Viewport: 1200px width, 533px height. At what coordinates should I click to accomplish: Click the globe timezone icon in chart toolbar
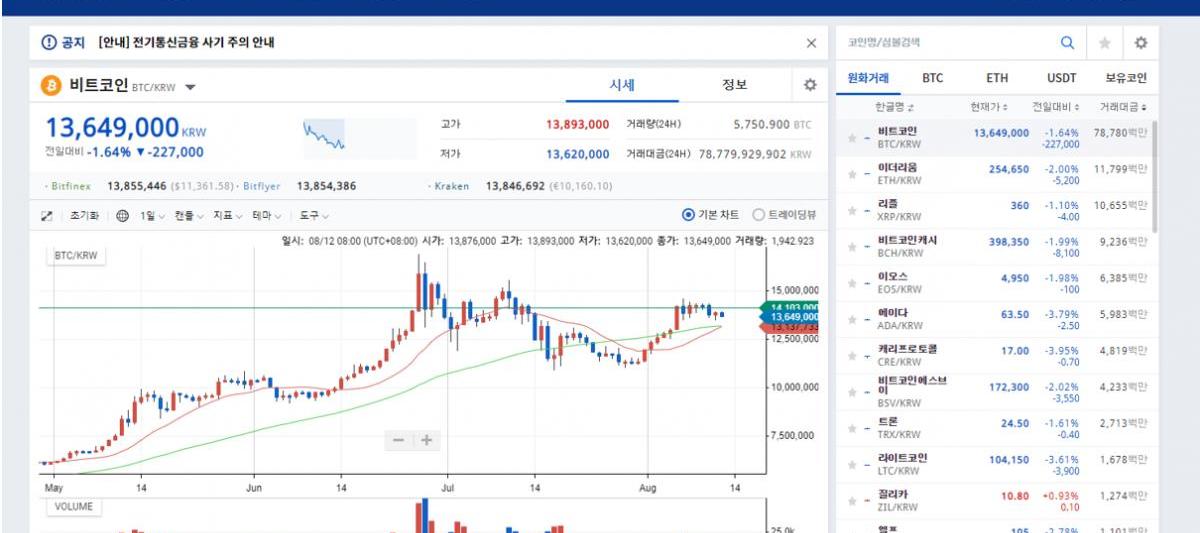point(122,215)
